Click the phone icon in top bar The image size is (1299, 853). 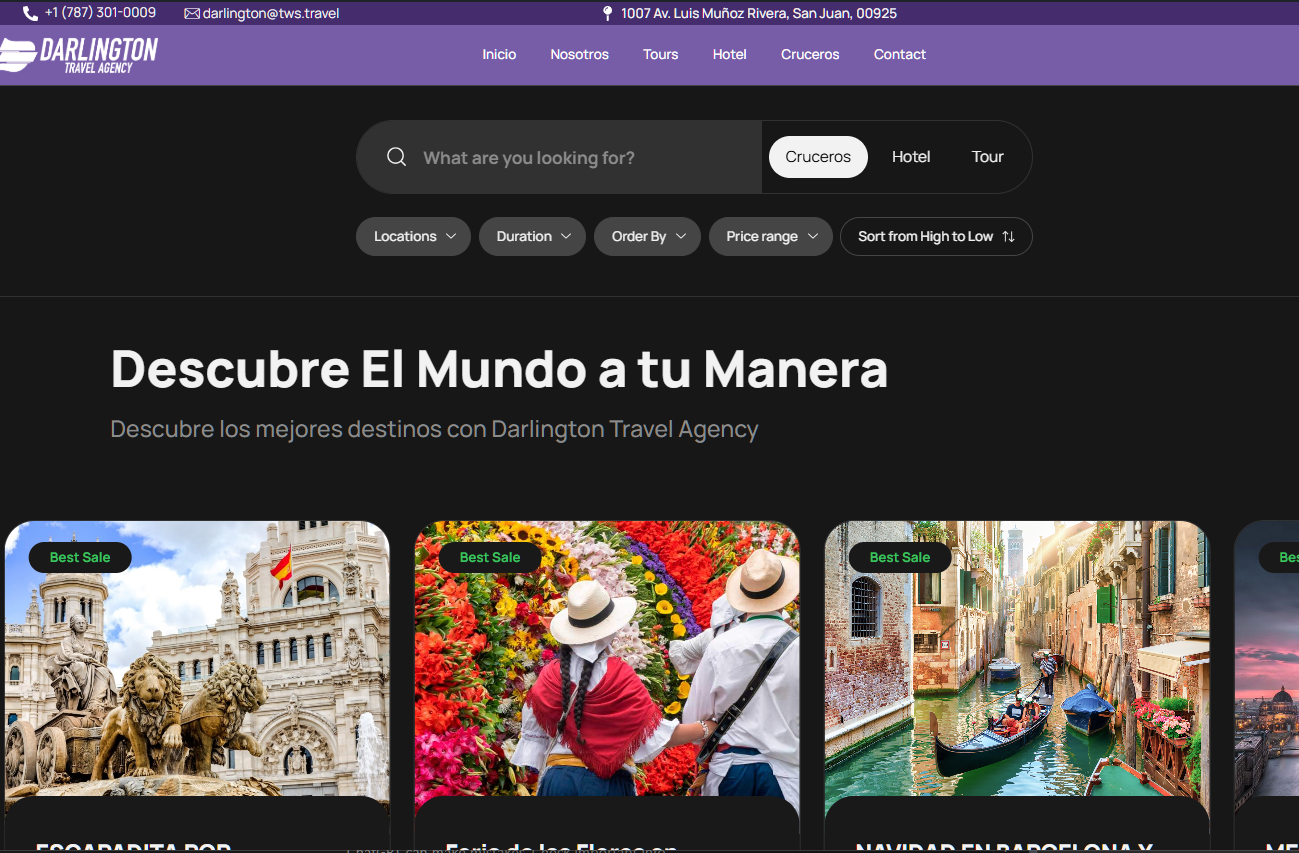(x=30, y=14)
